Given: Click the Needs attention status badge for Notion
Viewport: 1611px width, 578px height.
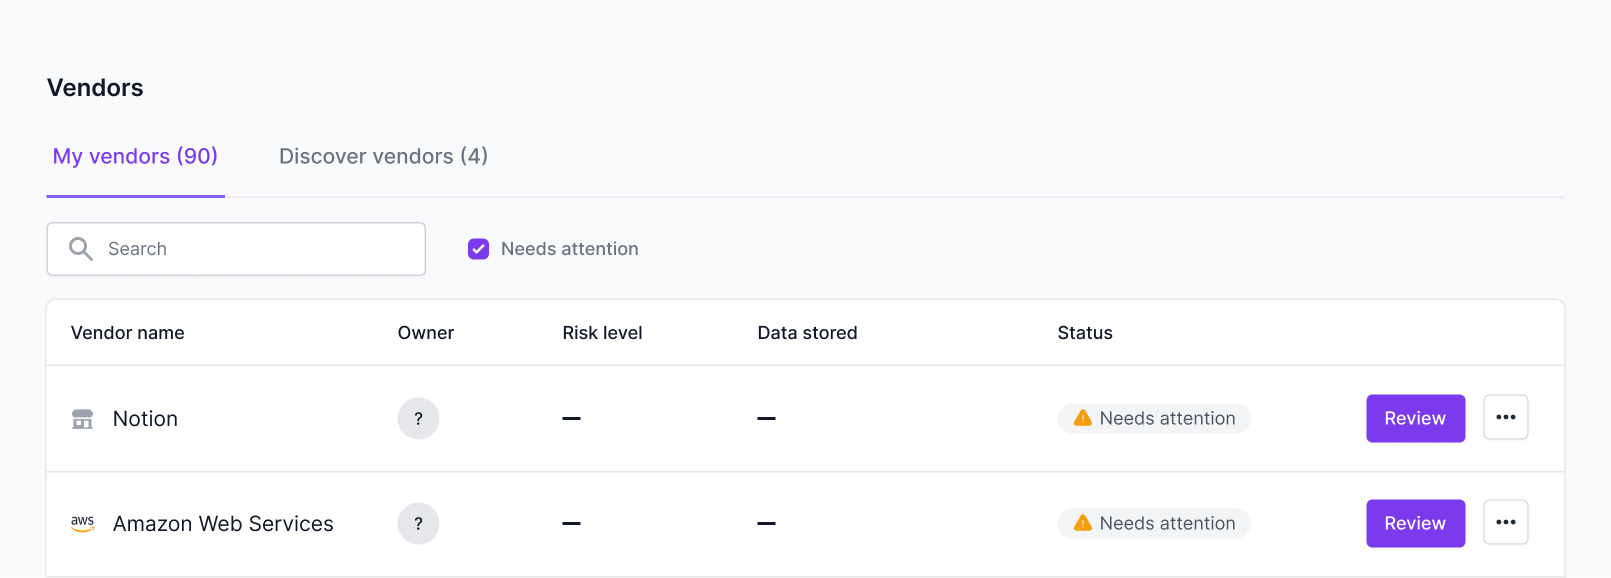Looking at the screenshot, I should [1154, 418].
